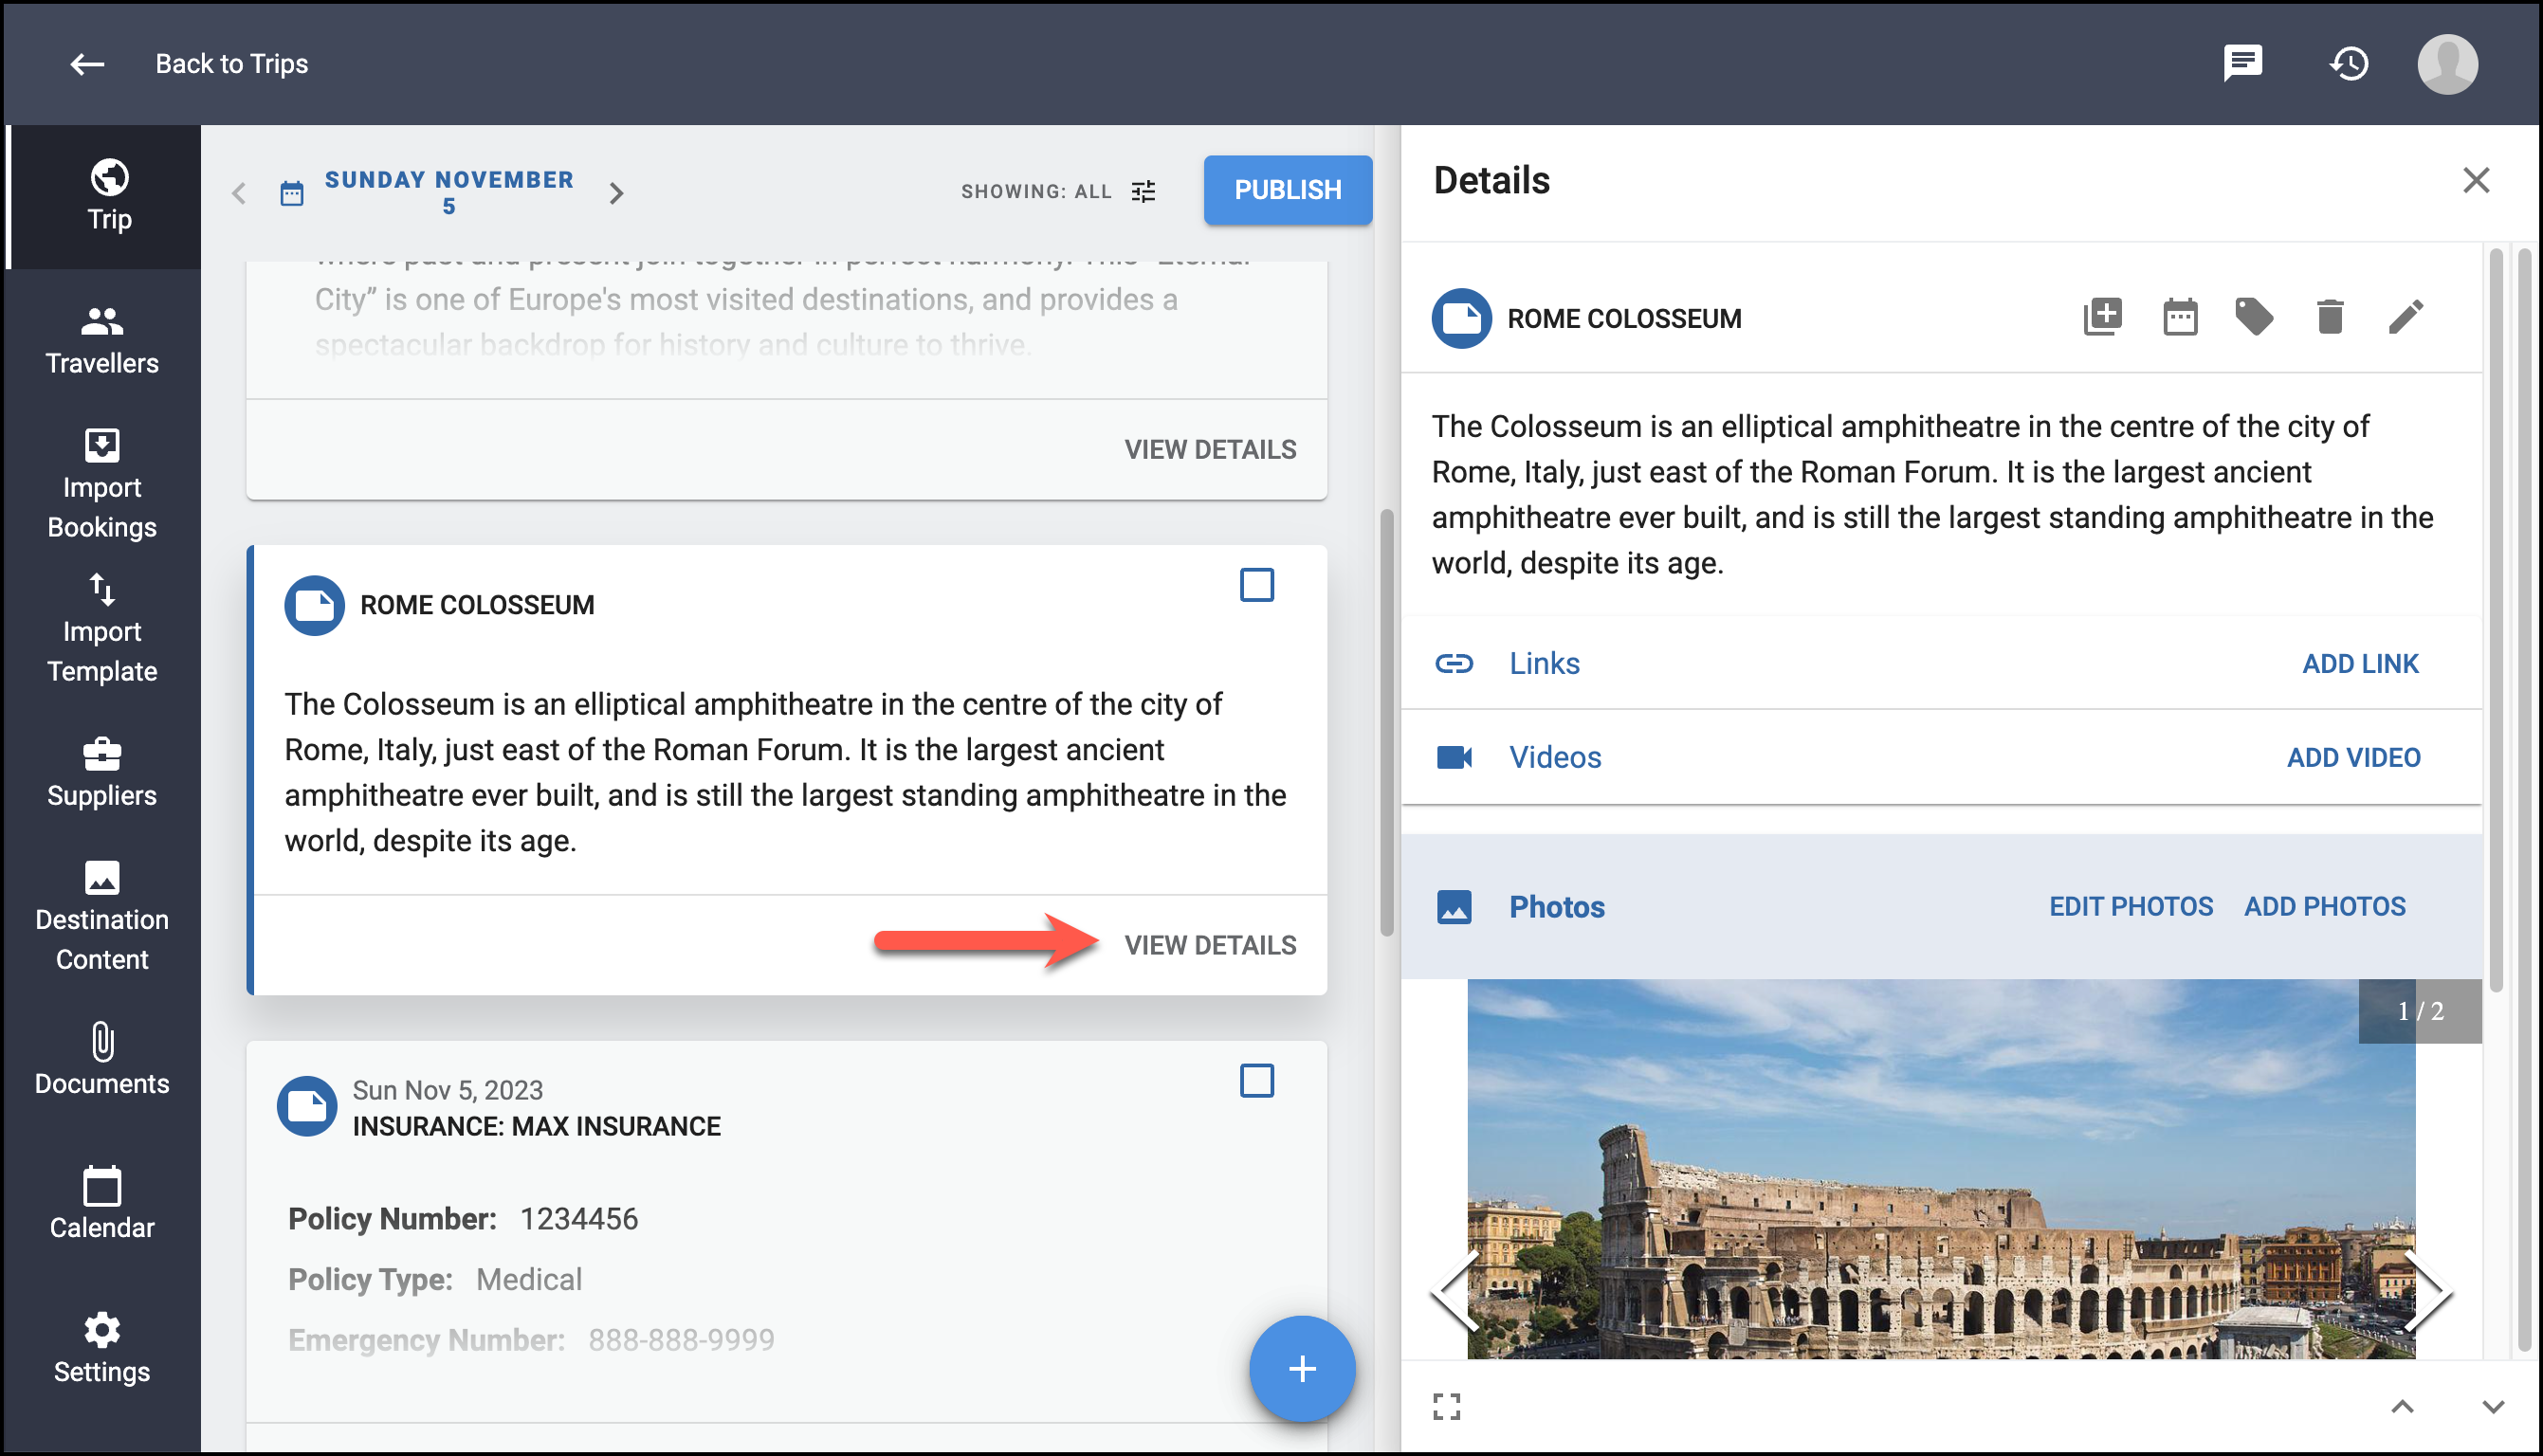Open Suppliers in sidebar
2543x1456 pixels.
[102, 772]
